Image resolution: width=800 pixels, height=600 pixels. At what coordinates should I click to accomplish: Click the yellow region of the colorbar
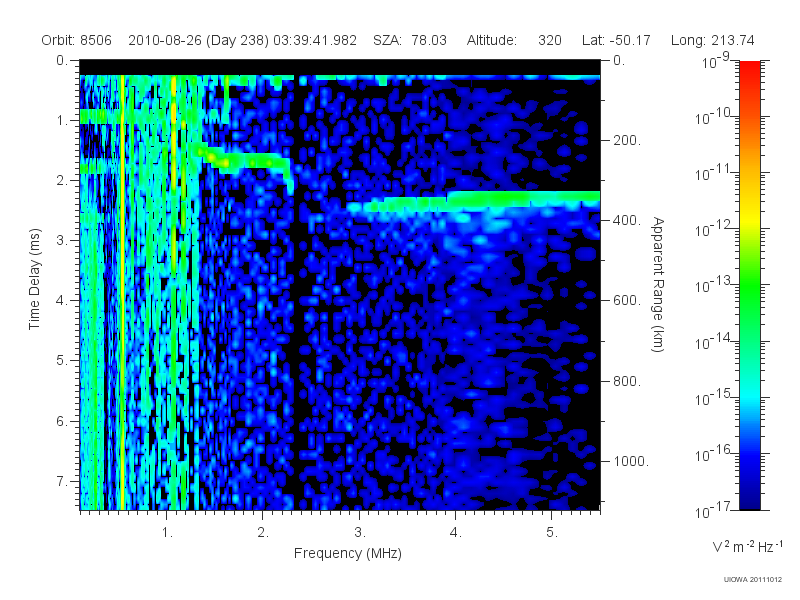[749, 217]
